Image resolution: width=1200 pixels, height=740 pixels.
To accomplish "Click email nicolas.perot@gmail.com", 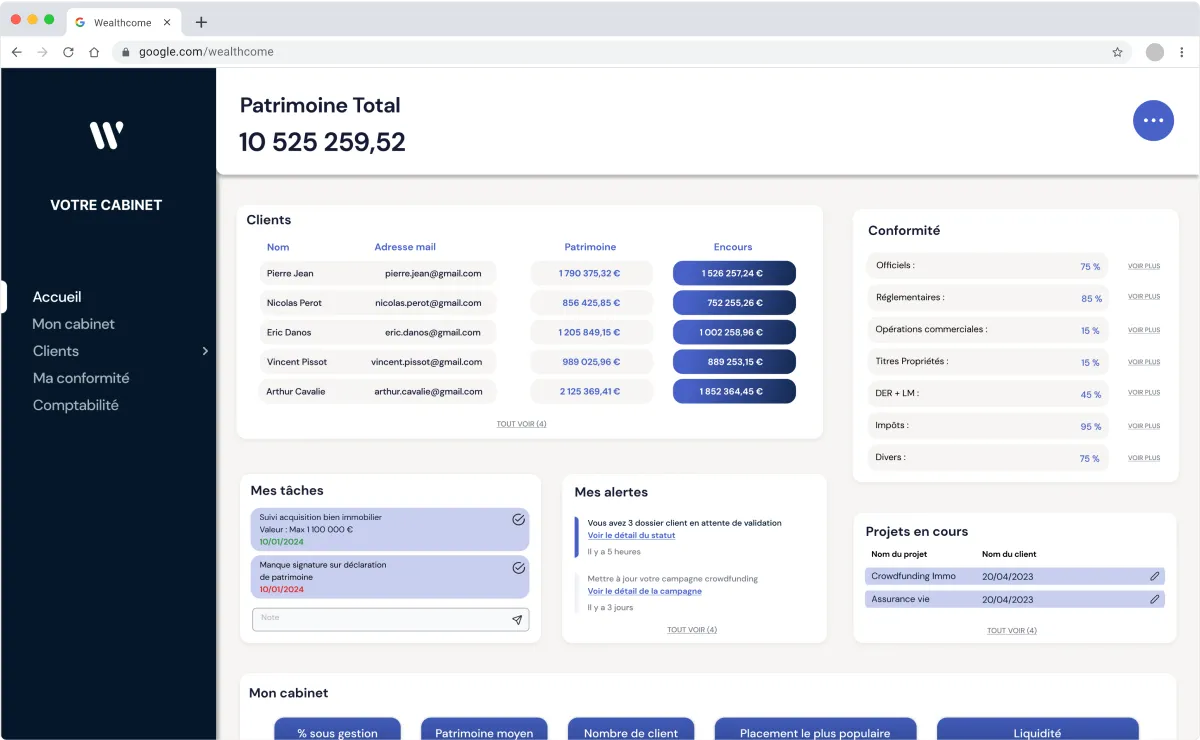I will pyautogui.click(x=428, y=303).
